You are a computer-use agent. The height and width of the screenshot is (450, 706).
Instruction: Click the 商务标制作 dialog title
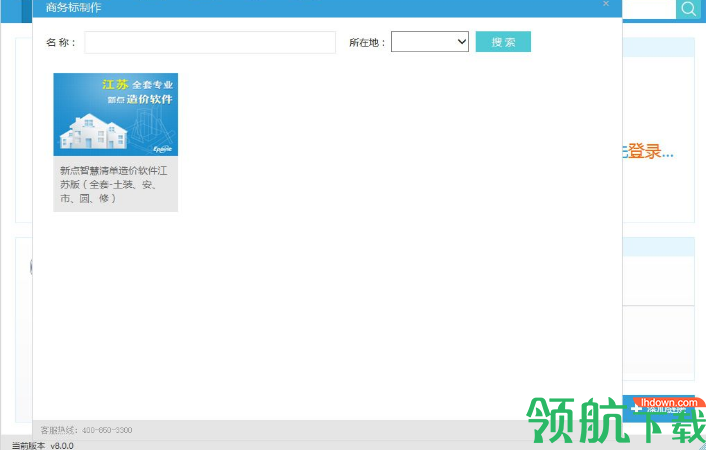73,7
